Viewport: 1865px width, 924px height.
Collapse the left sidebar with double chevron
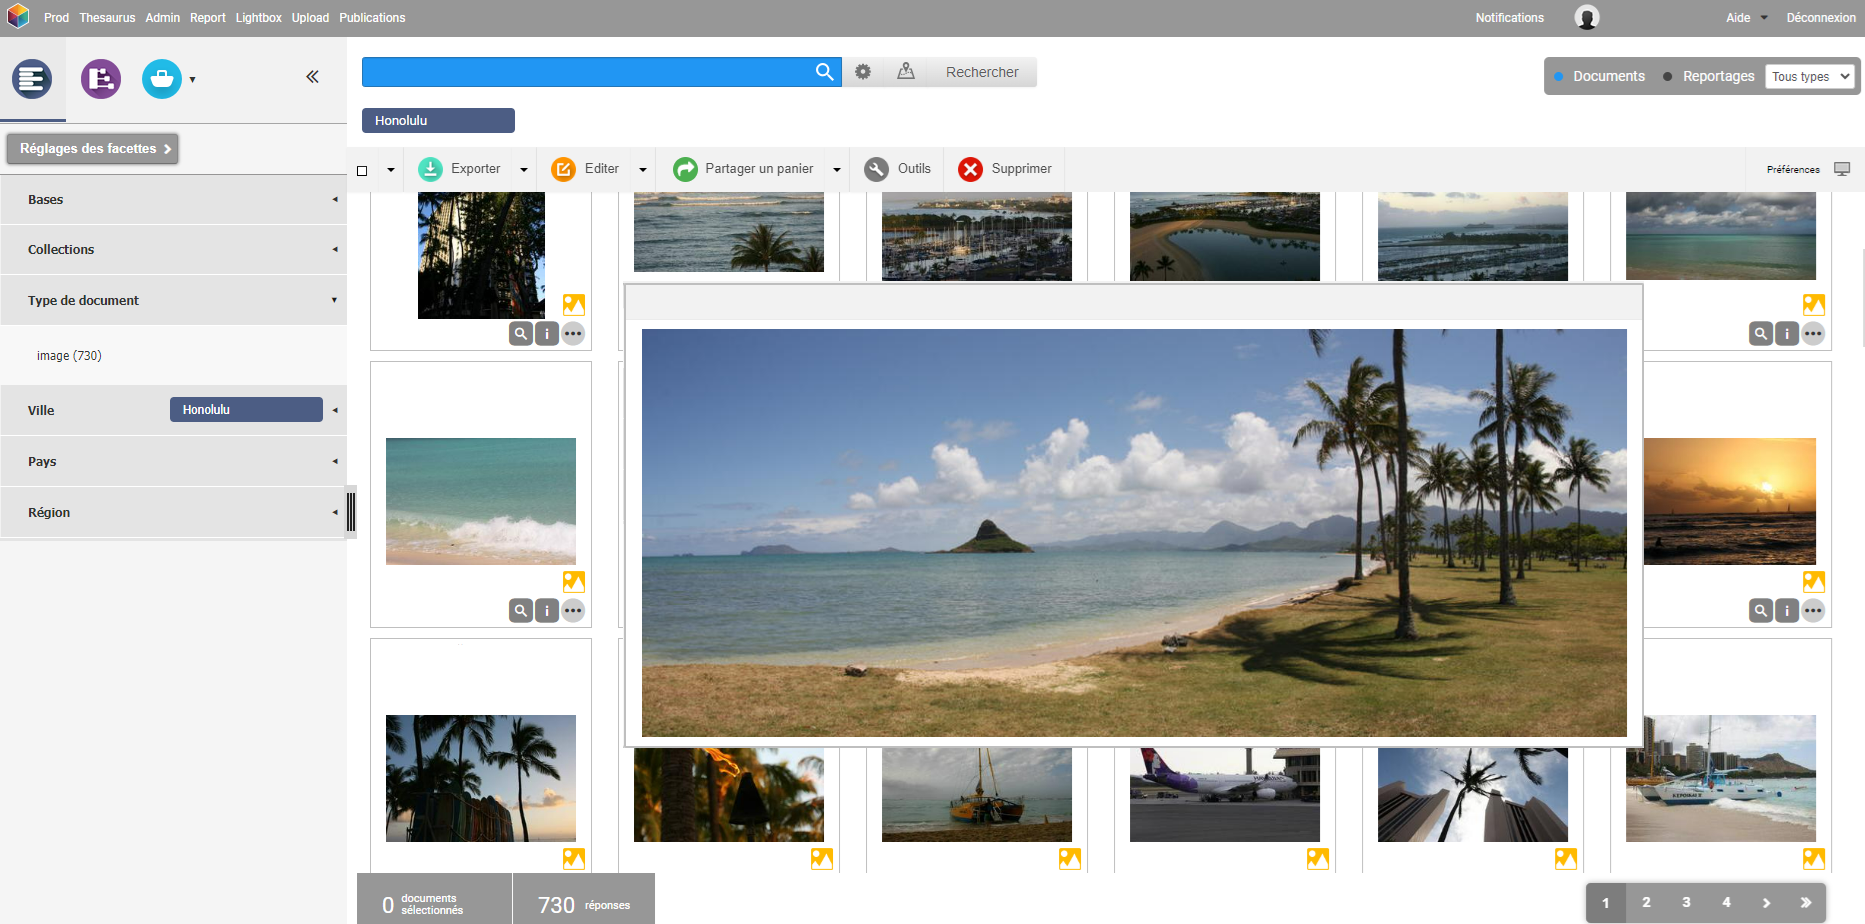pos(312,77)
